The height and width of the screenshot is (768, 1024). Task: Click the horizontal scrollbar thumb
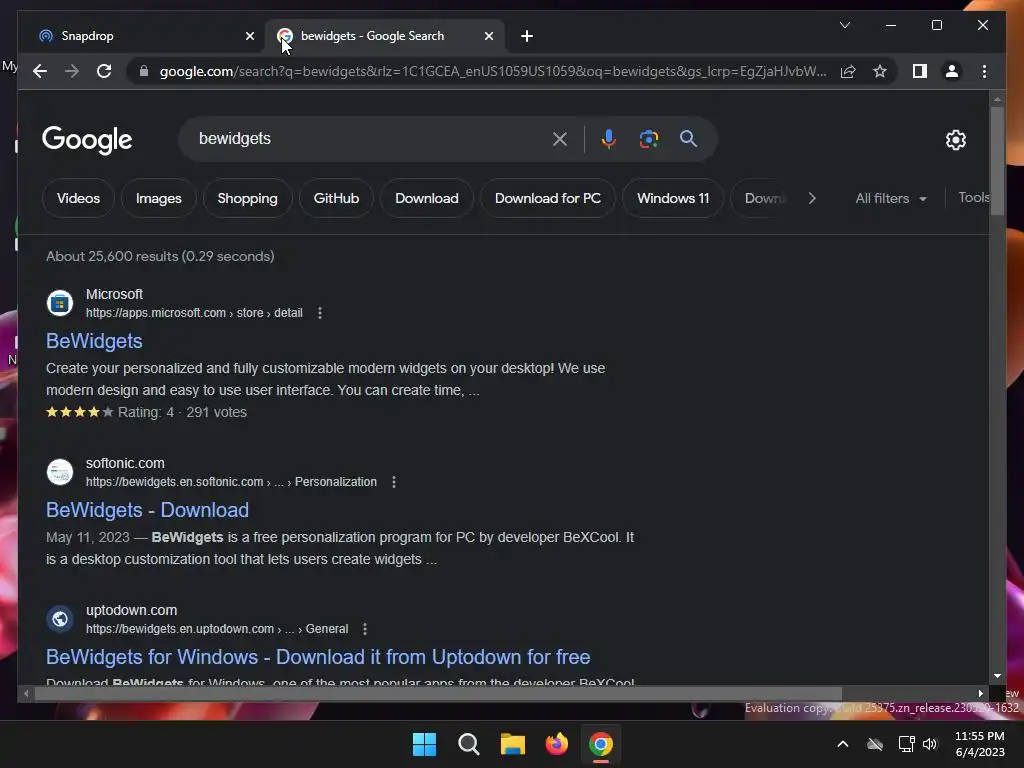438,694
